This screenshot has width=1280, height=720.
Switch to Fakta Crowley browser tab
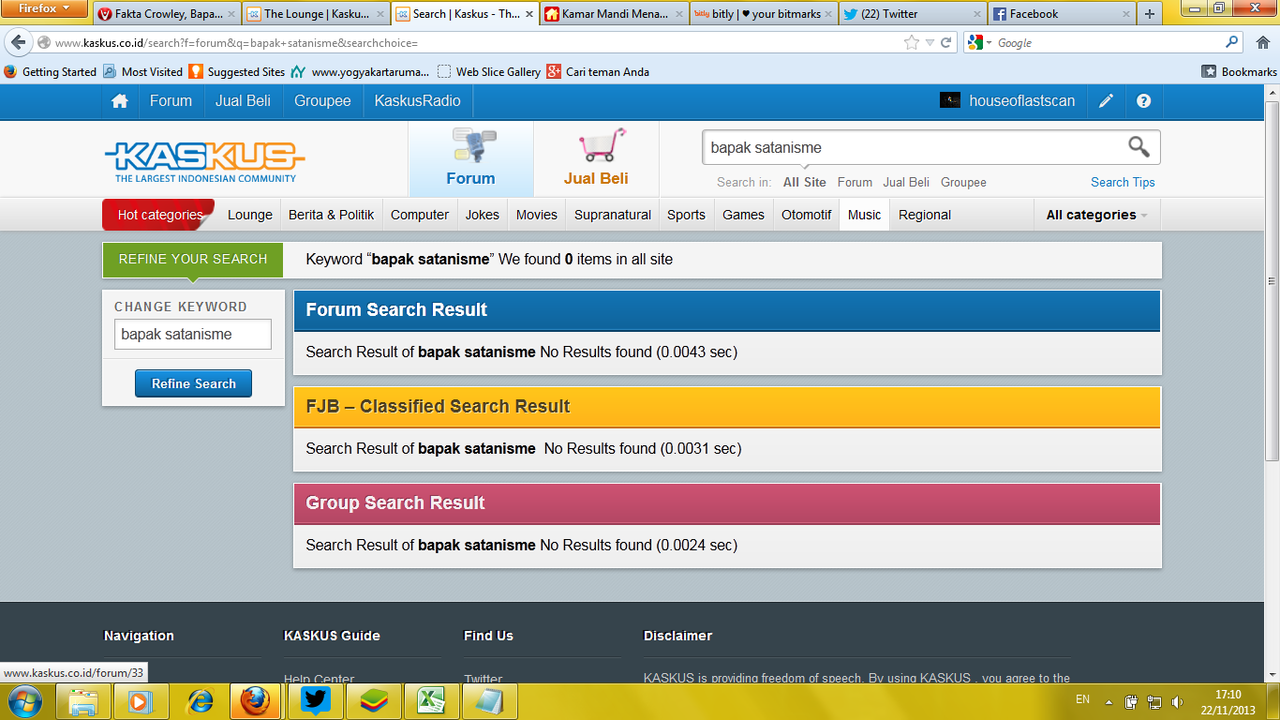coord(166,14)
